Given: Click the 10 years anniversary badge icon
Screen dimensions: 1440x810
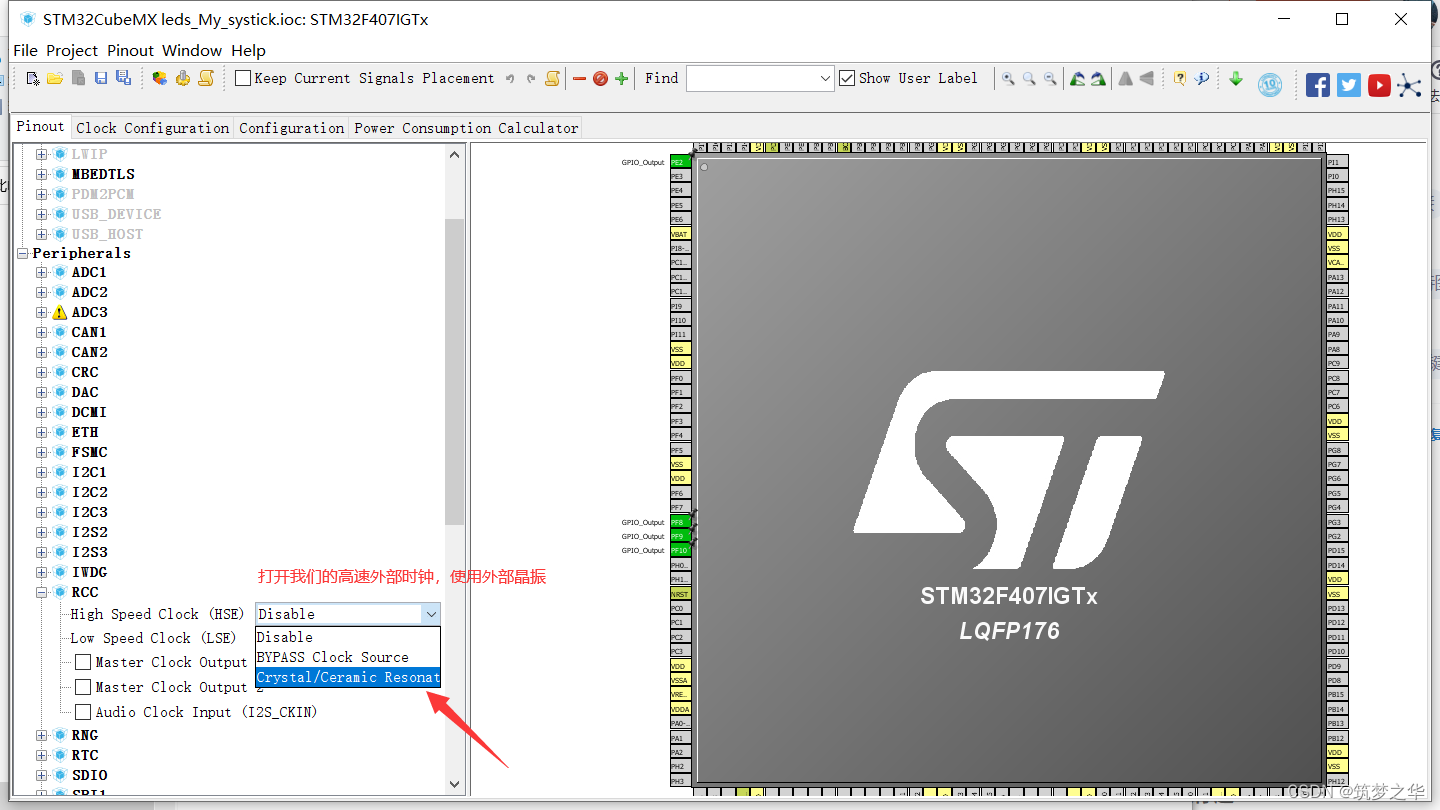Looking at the screenshot, I should (x=1270, y=85).
